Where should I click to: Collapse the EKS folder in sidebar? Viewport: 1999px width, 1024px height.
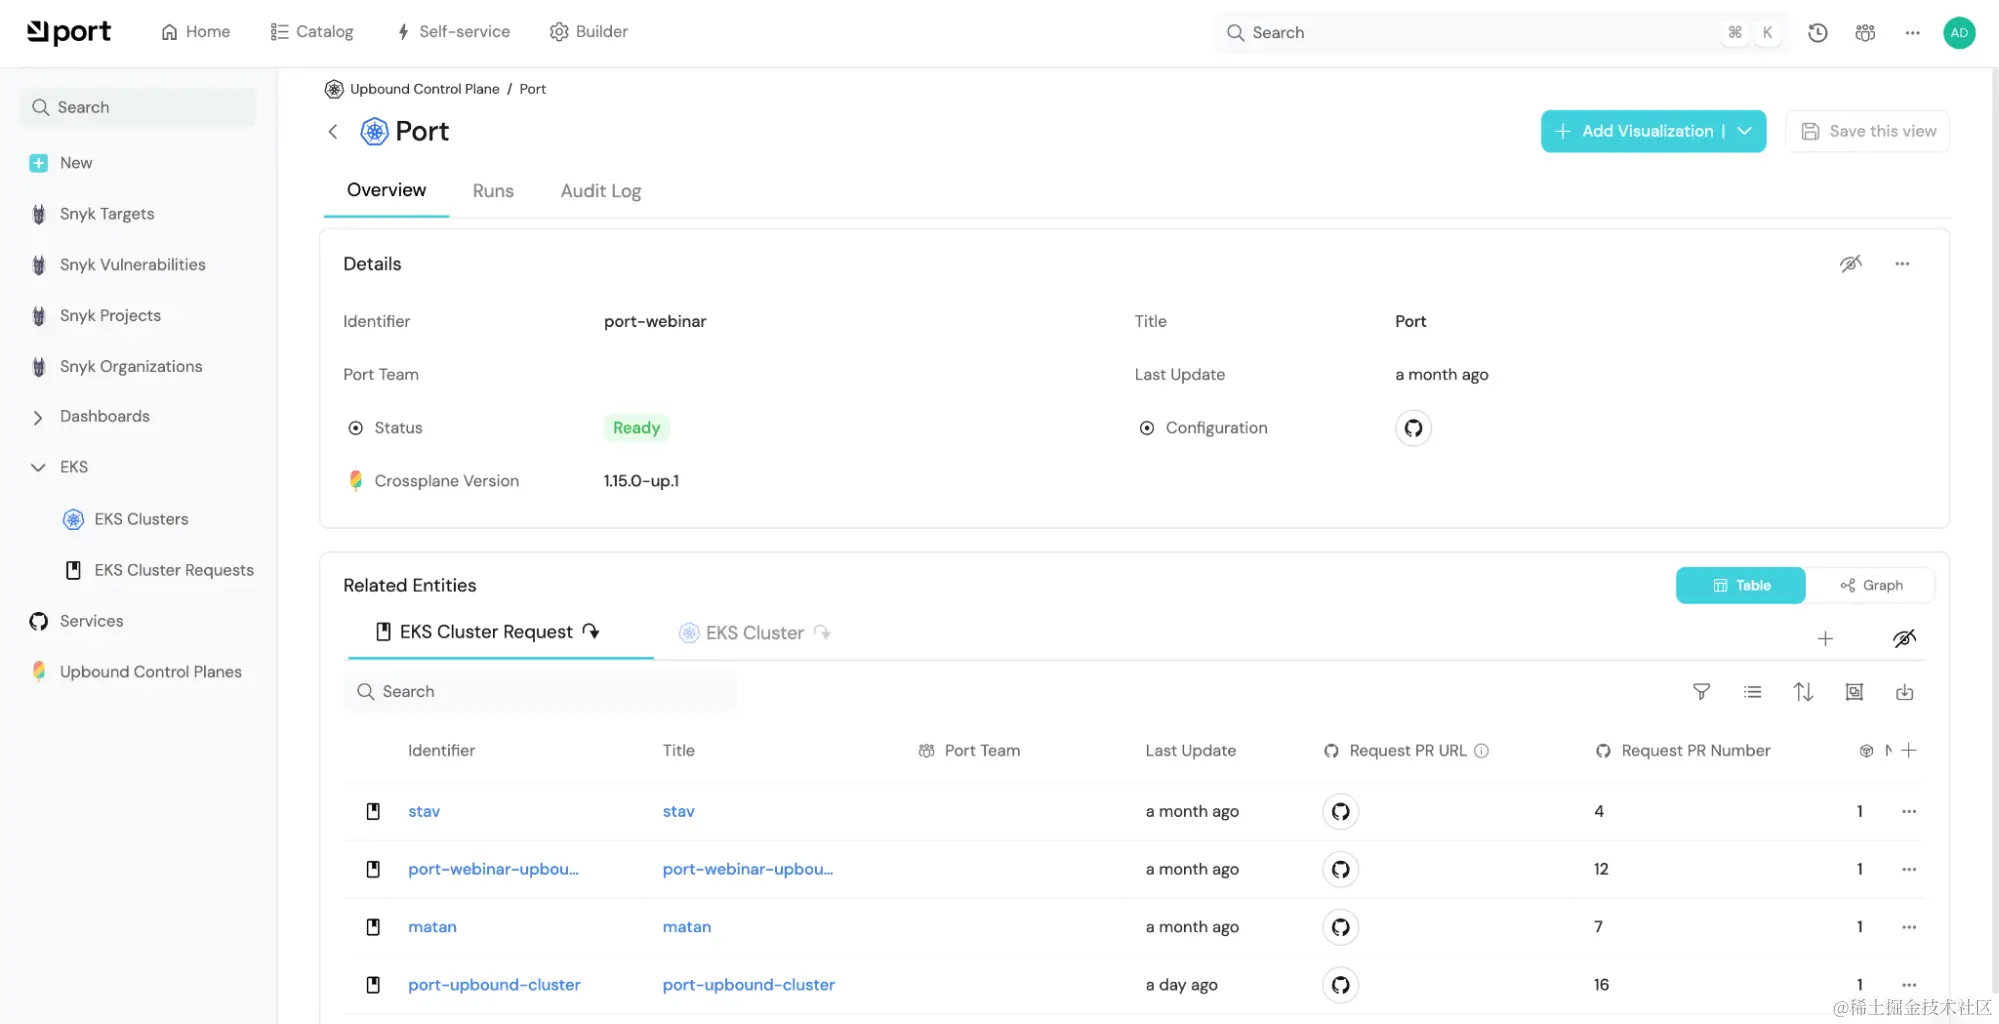click(x=38, y=467)
